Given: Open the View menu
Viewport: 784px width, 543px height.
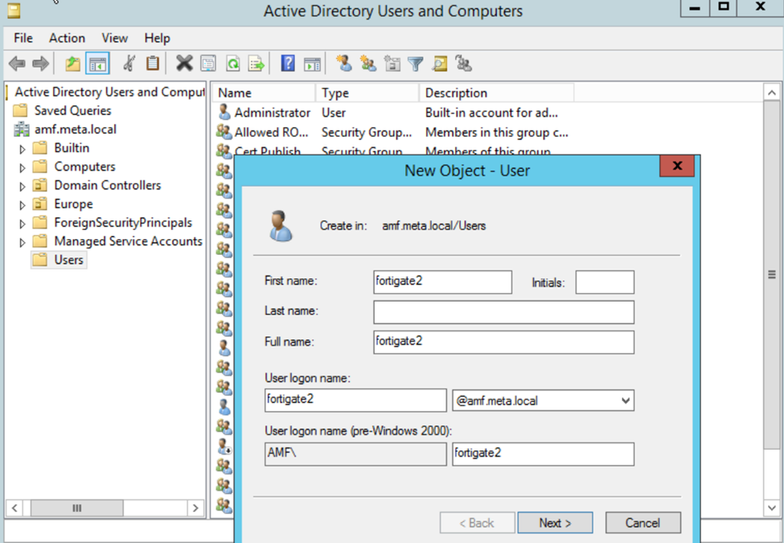Looking at the screenshot, I should coord(114,38).
